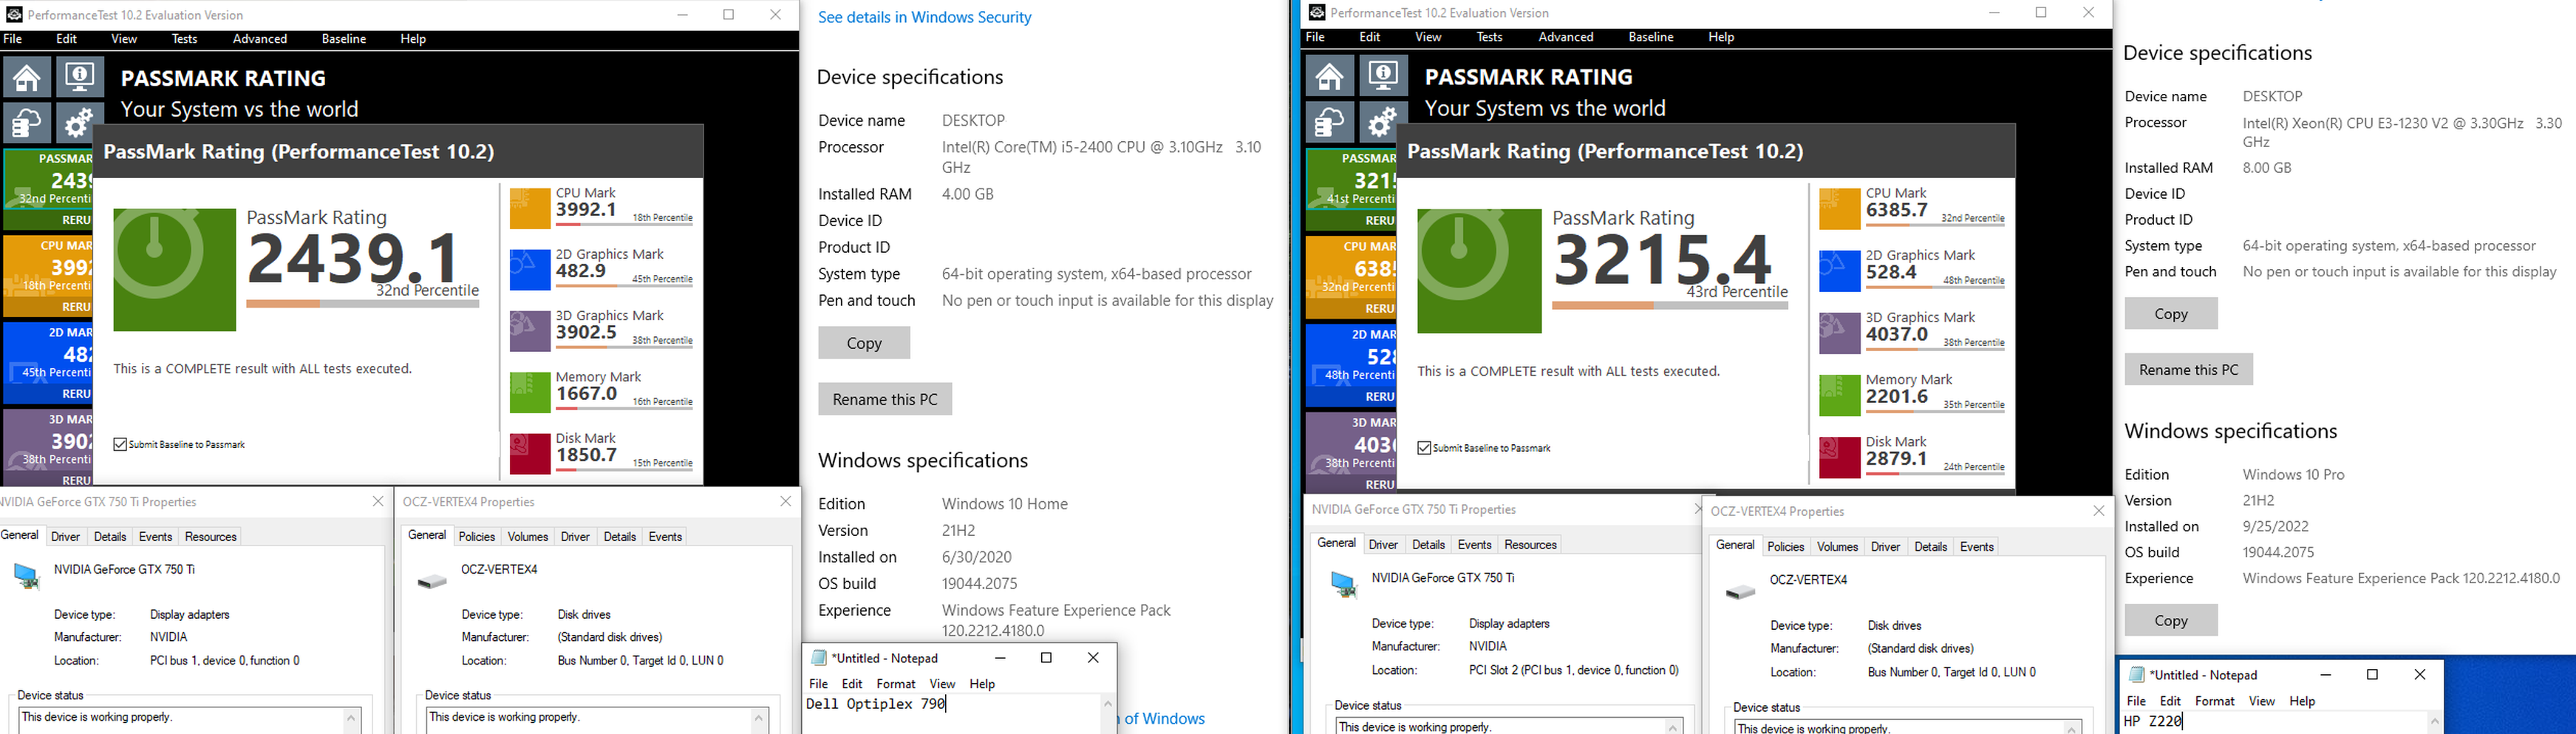Open Home icon in PerformanceTest window rated 3215.4
2576x734 pixels.
click(x=1329, y=76)
